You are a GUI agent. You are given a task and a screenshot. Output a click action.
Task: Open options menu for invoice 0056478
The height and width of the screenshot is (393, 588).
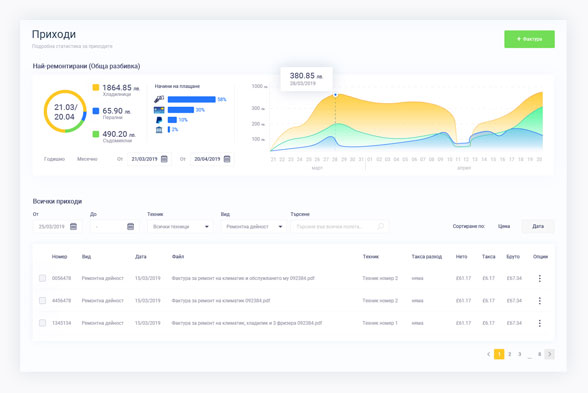540,278
